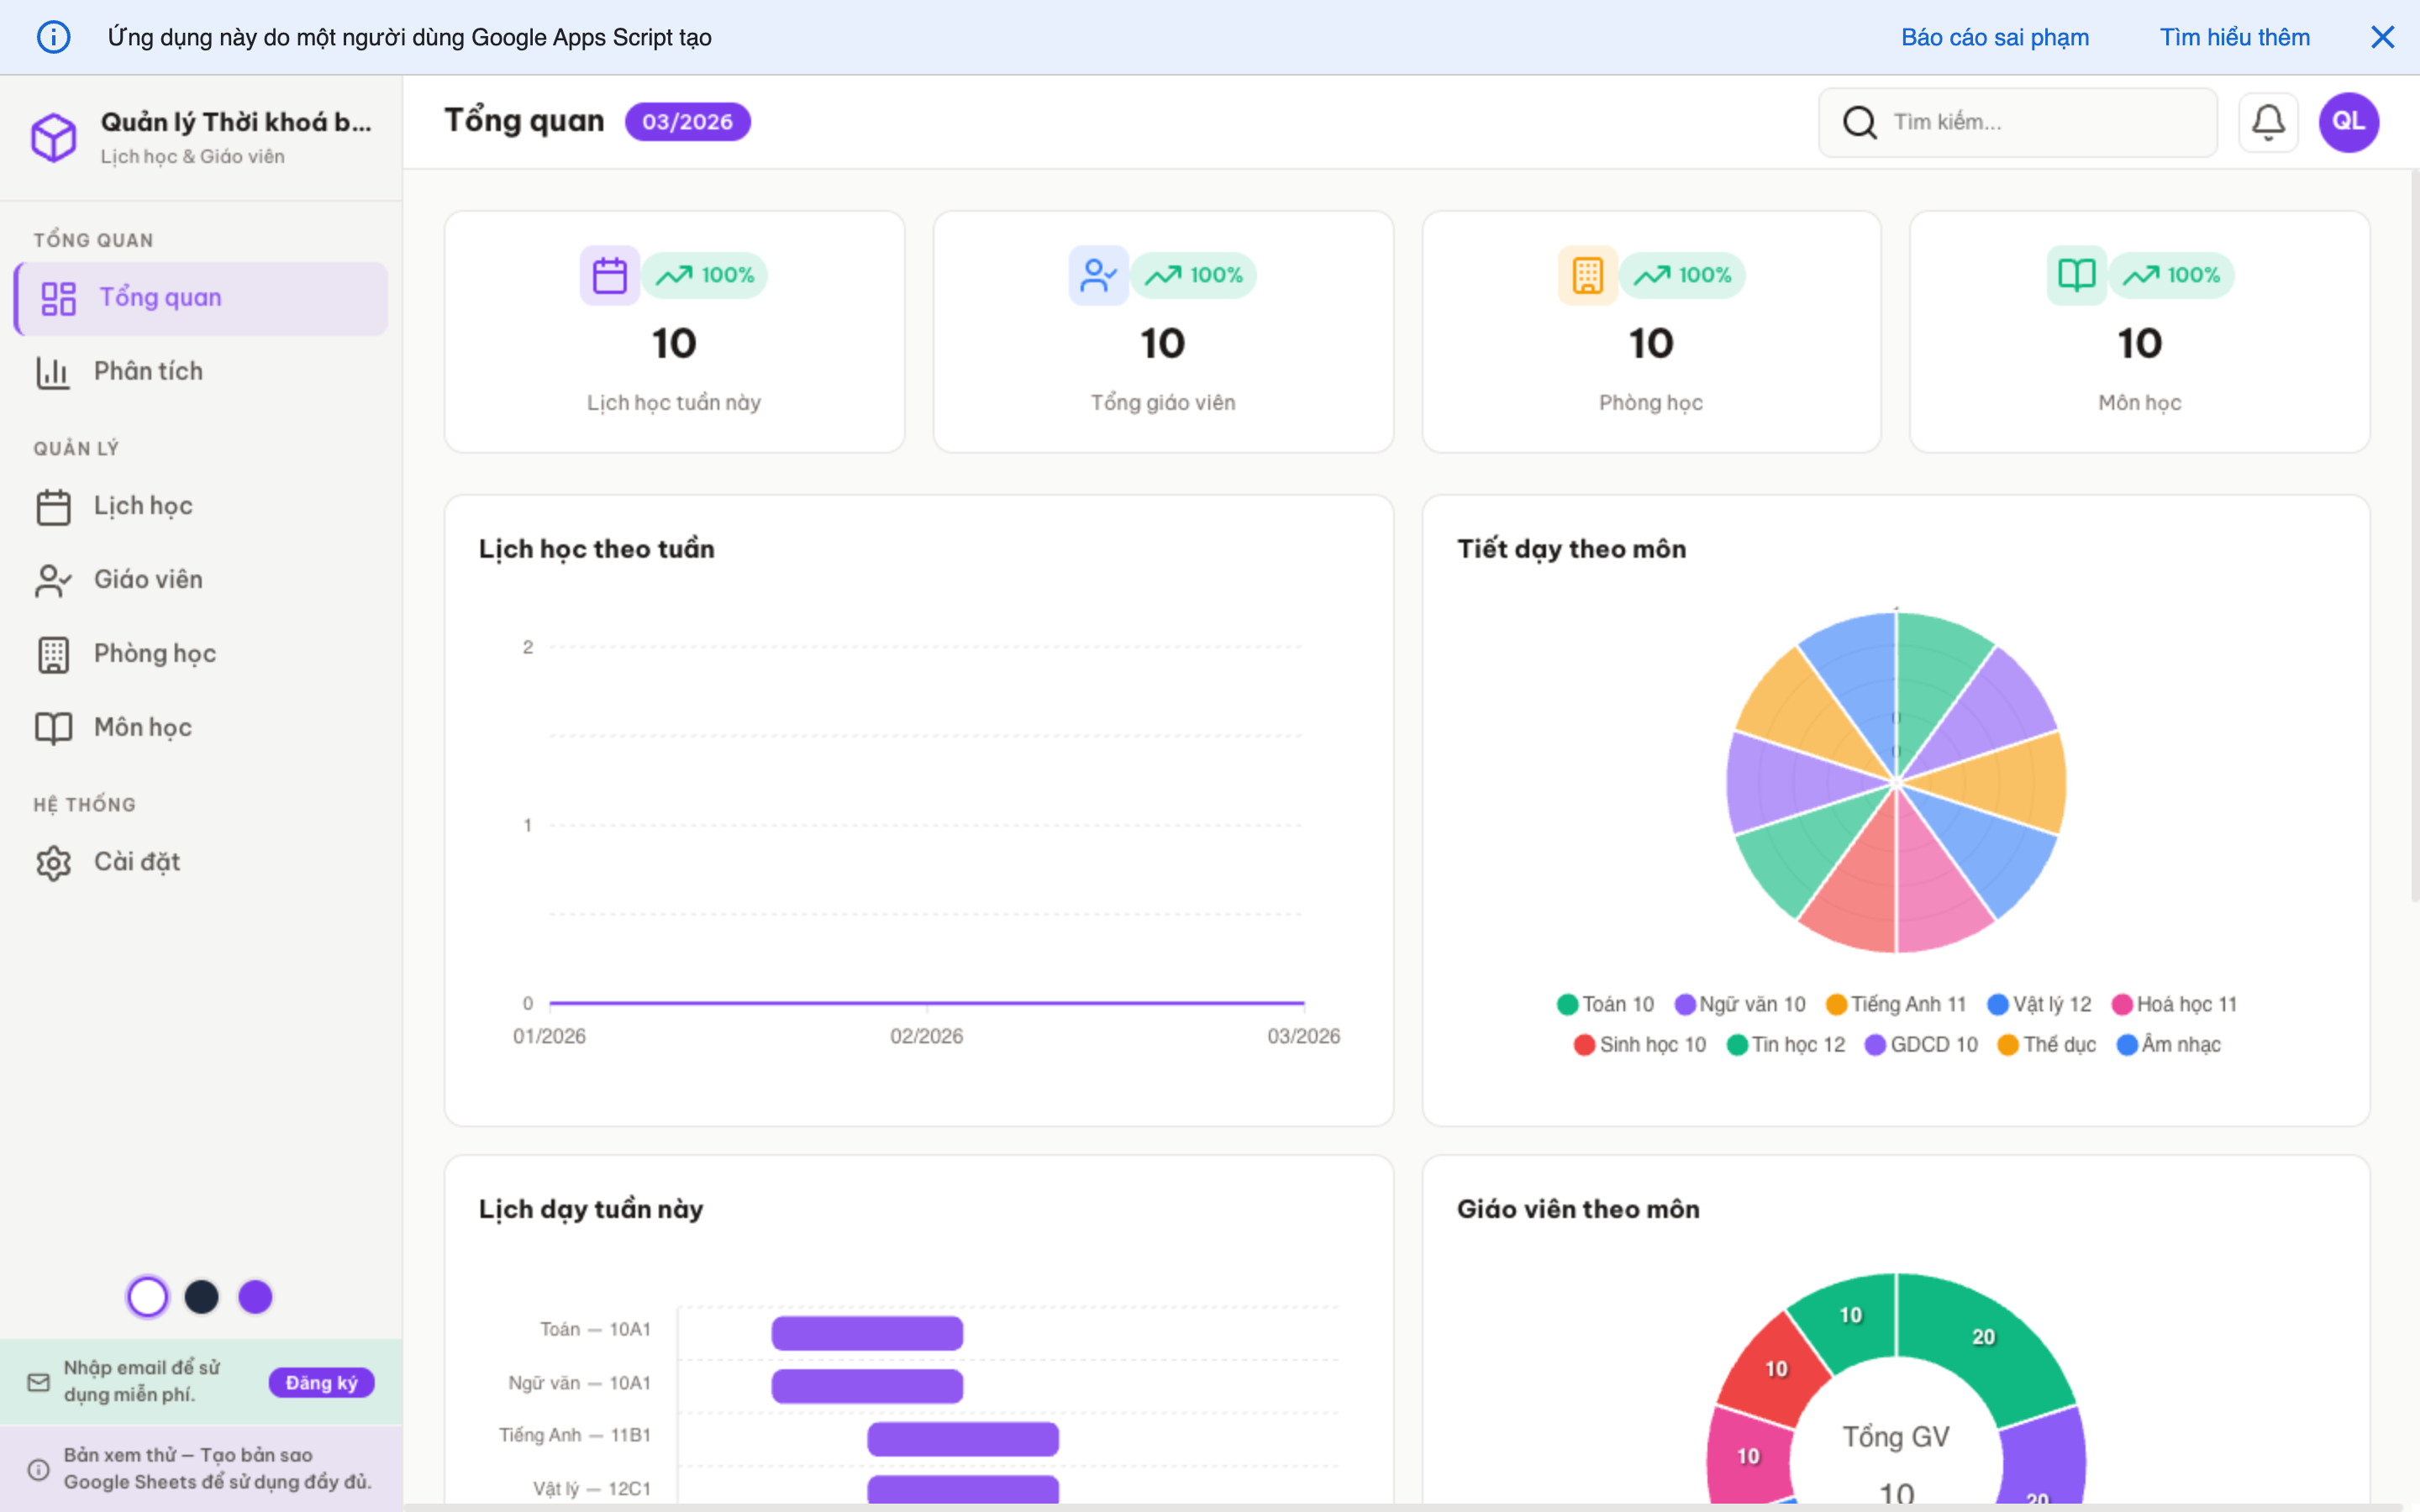Select the dark navy theme swatch
The image size is (2420, 1512).
coord(202,1297)
